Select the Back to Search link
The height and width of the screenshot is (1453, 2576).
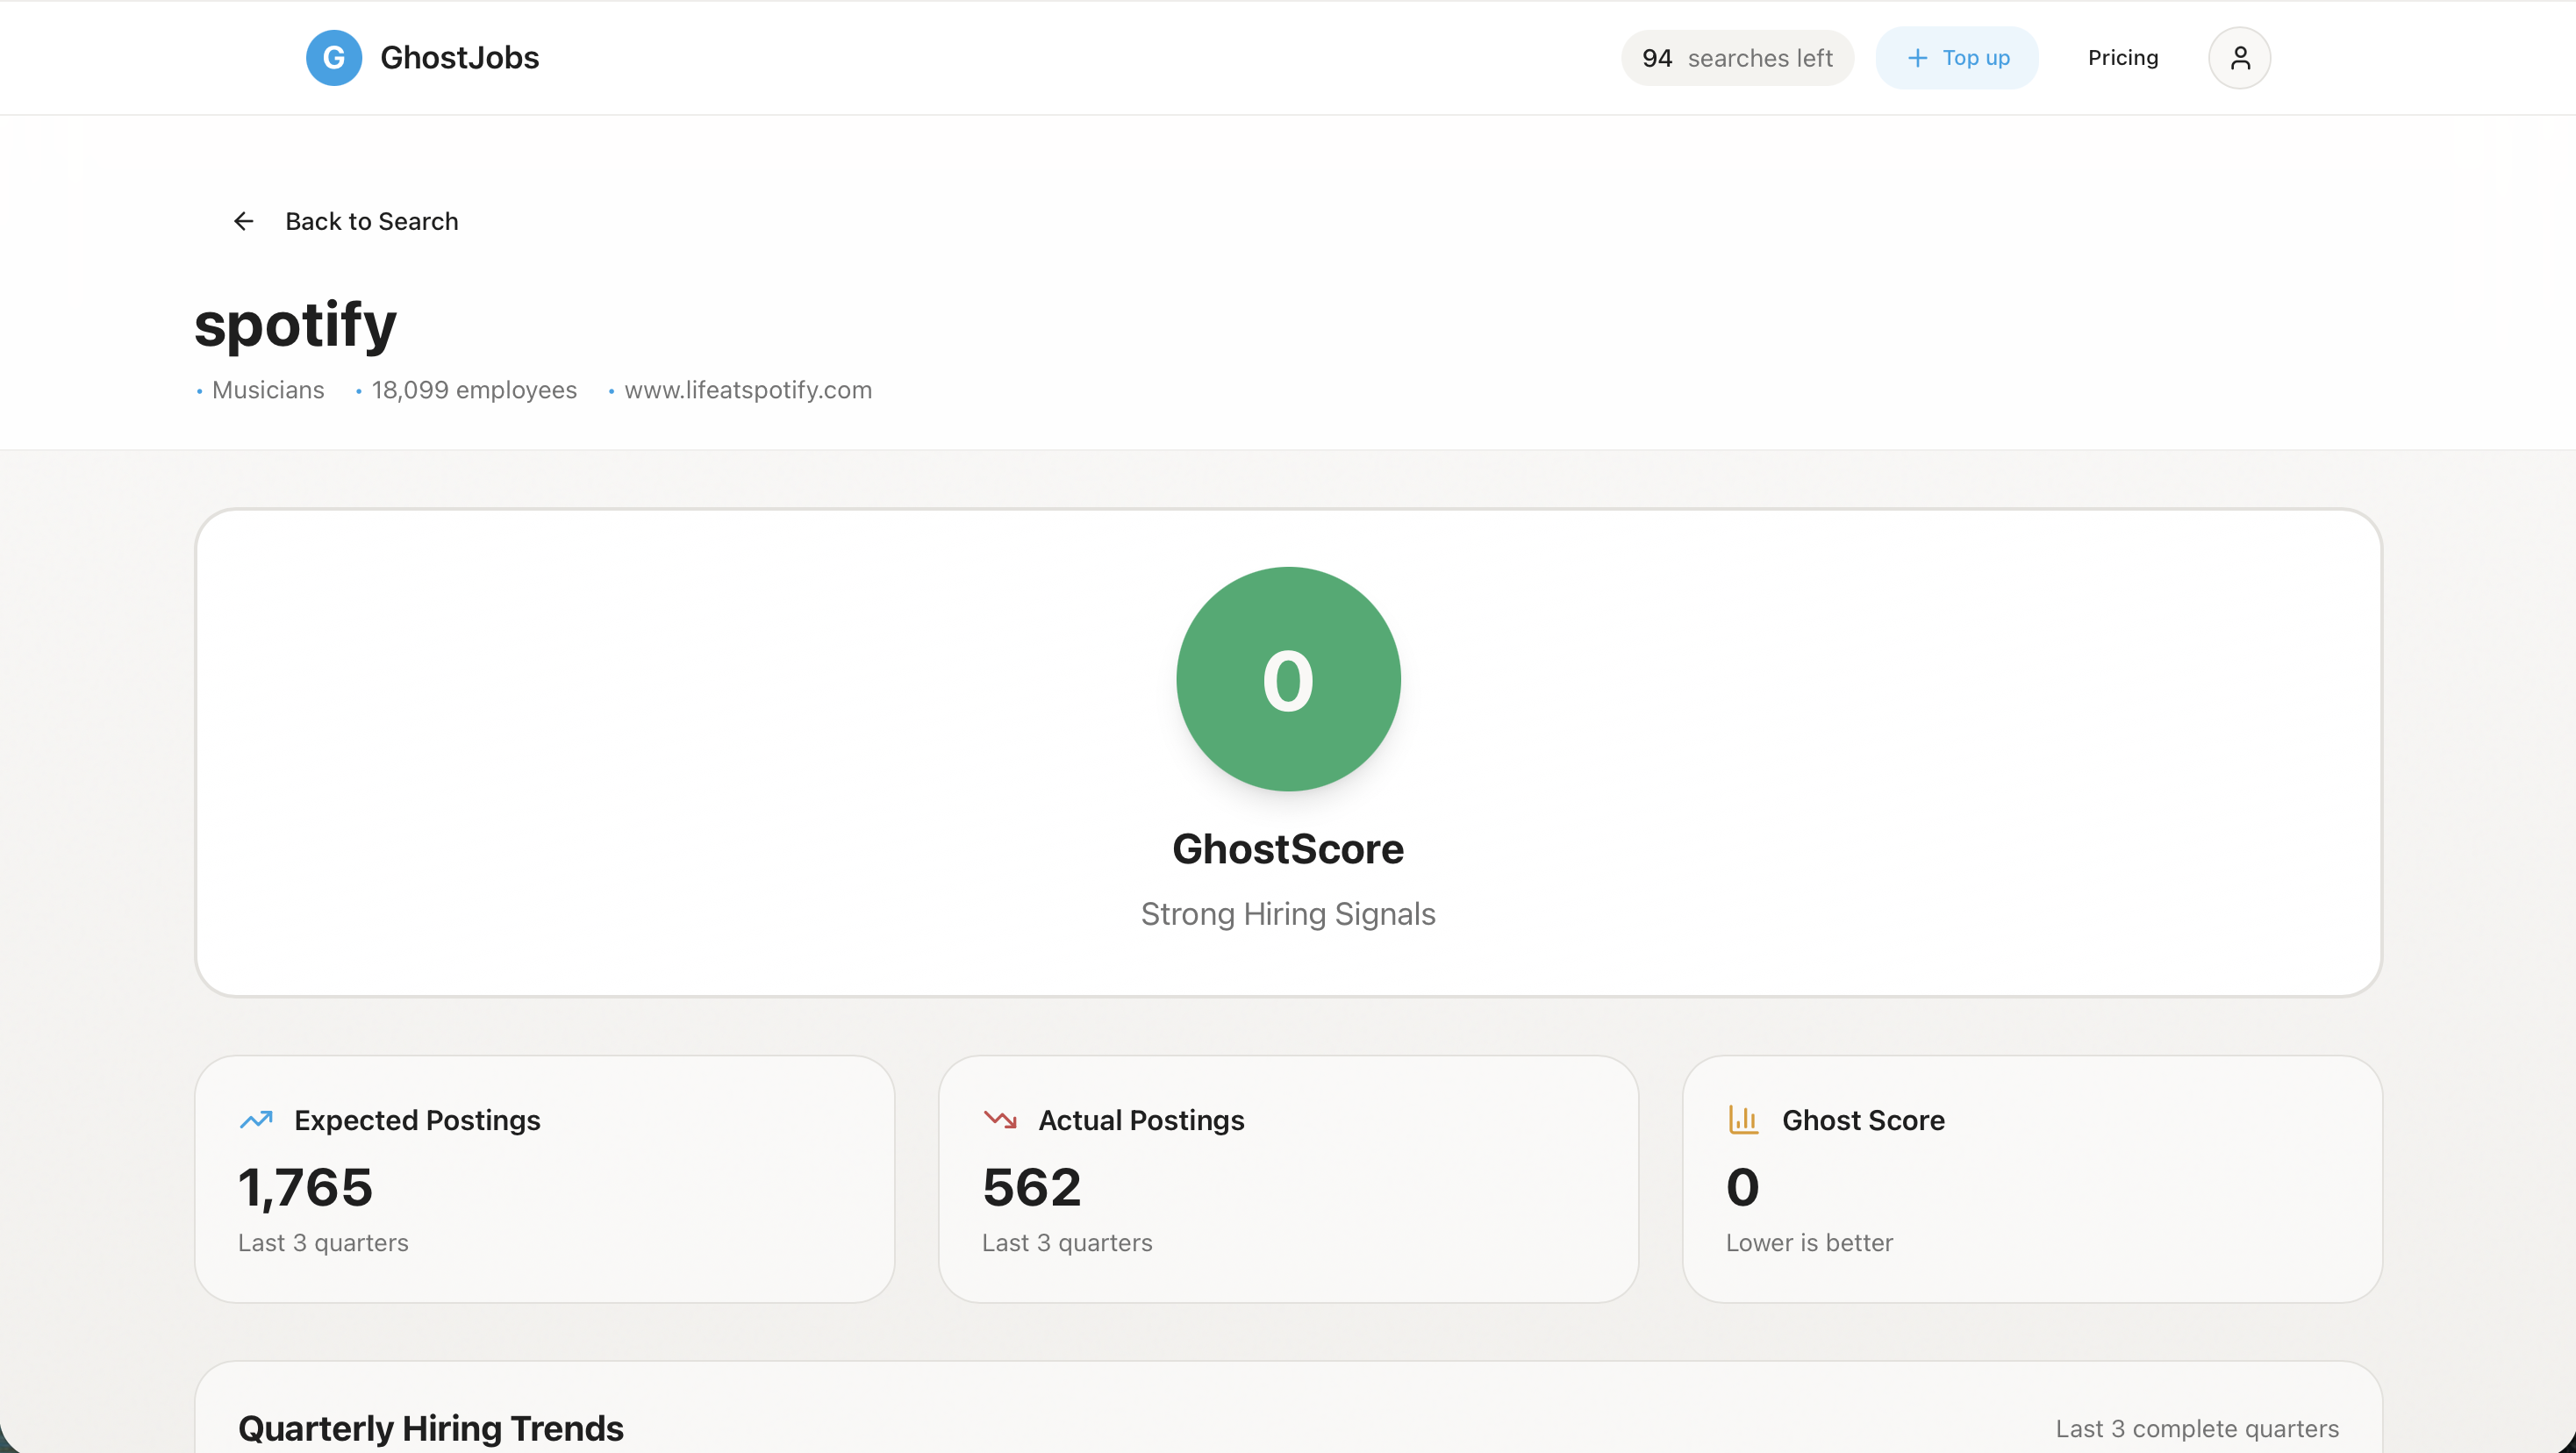pos(371,220)
